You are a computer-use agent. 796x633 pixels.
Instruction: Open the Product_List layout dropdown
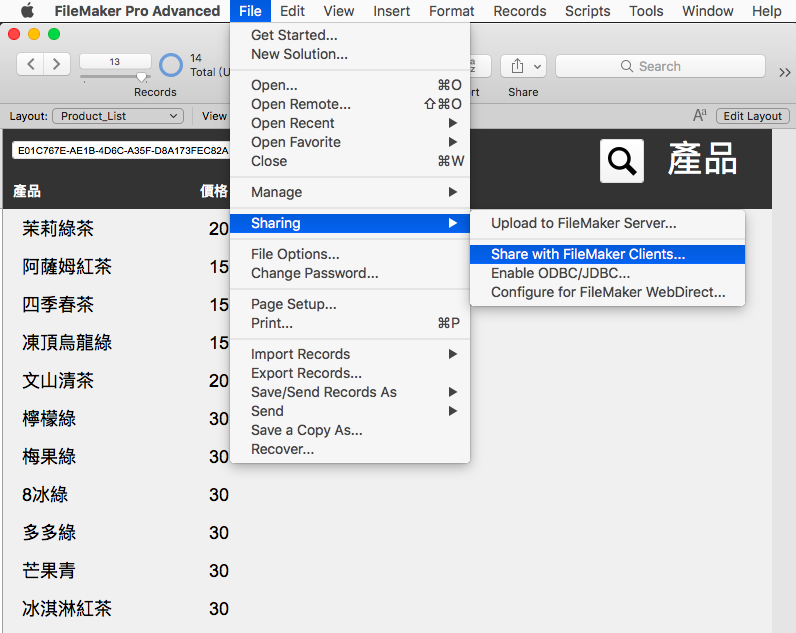tap(118, 116)
